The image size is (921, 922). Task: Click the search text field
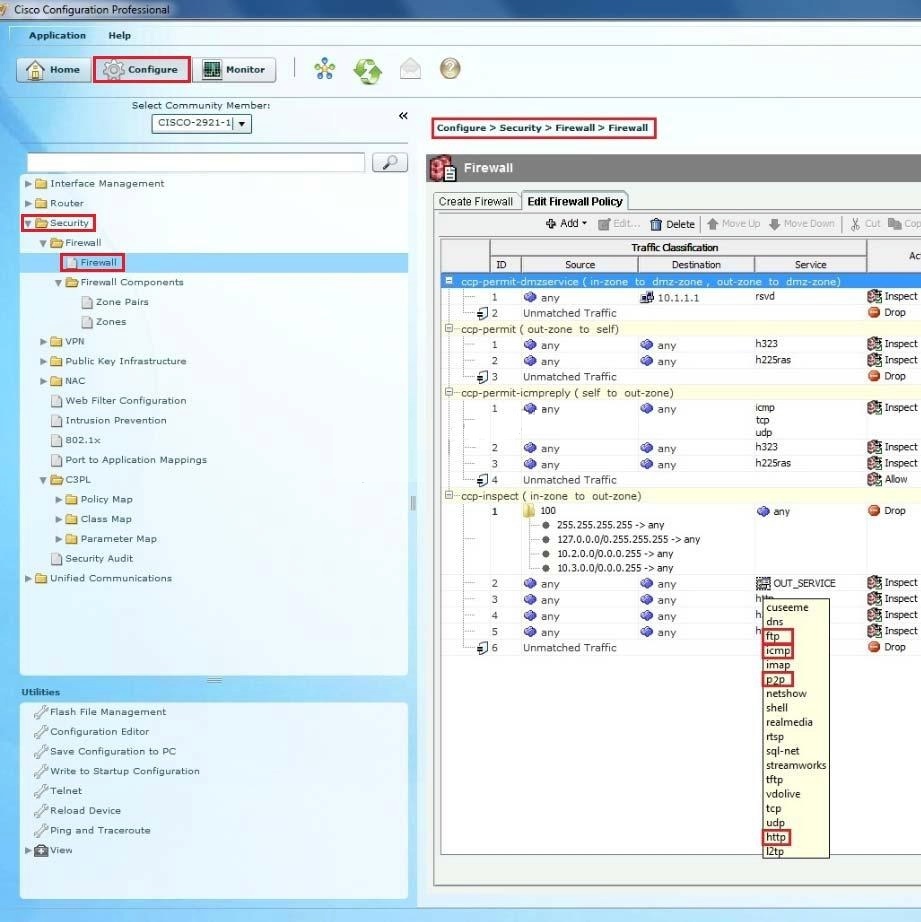click(196, 162)
